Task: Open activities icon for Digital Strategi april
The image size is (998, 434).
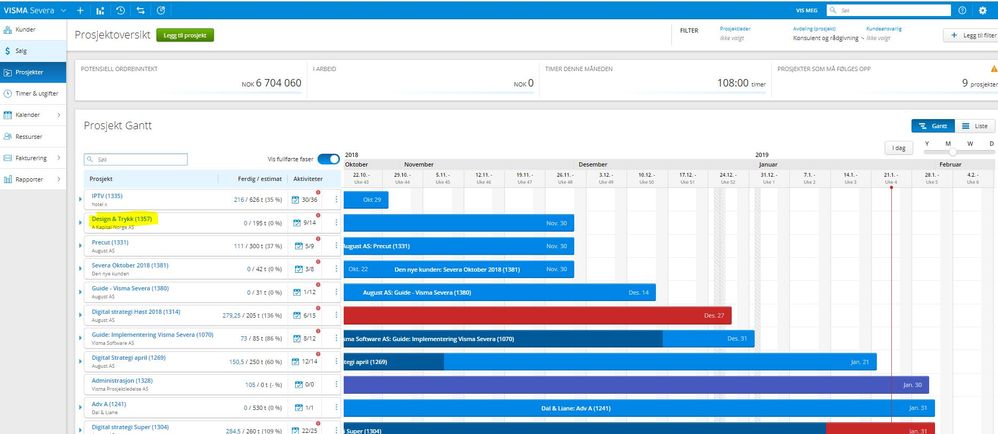Action: 295,361
